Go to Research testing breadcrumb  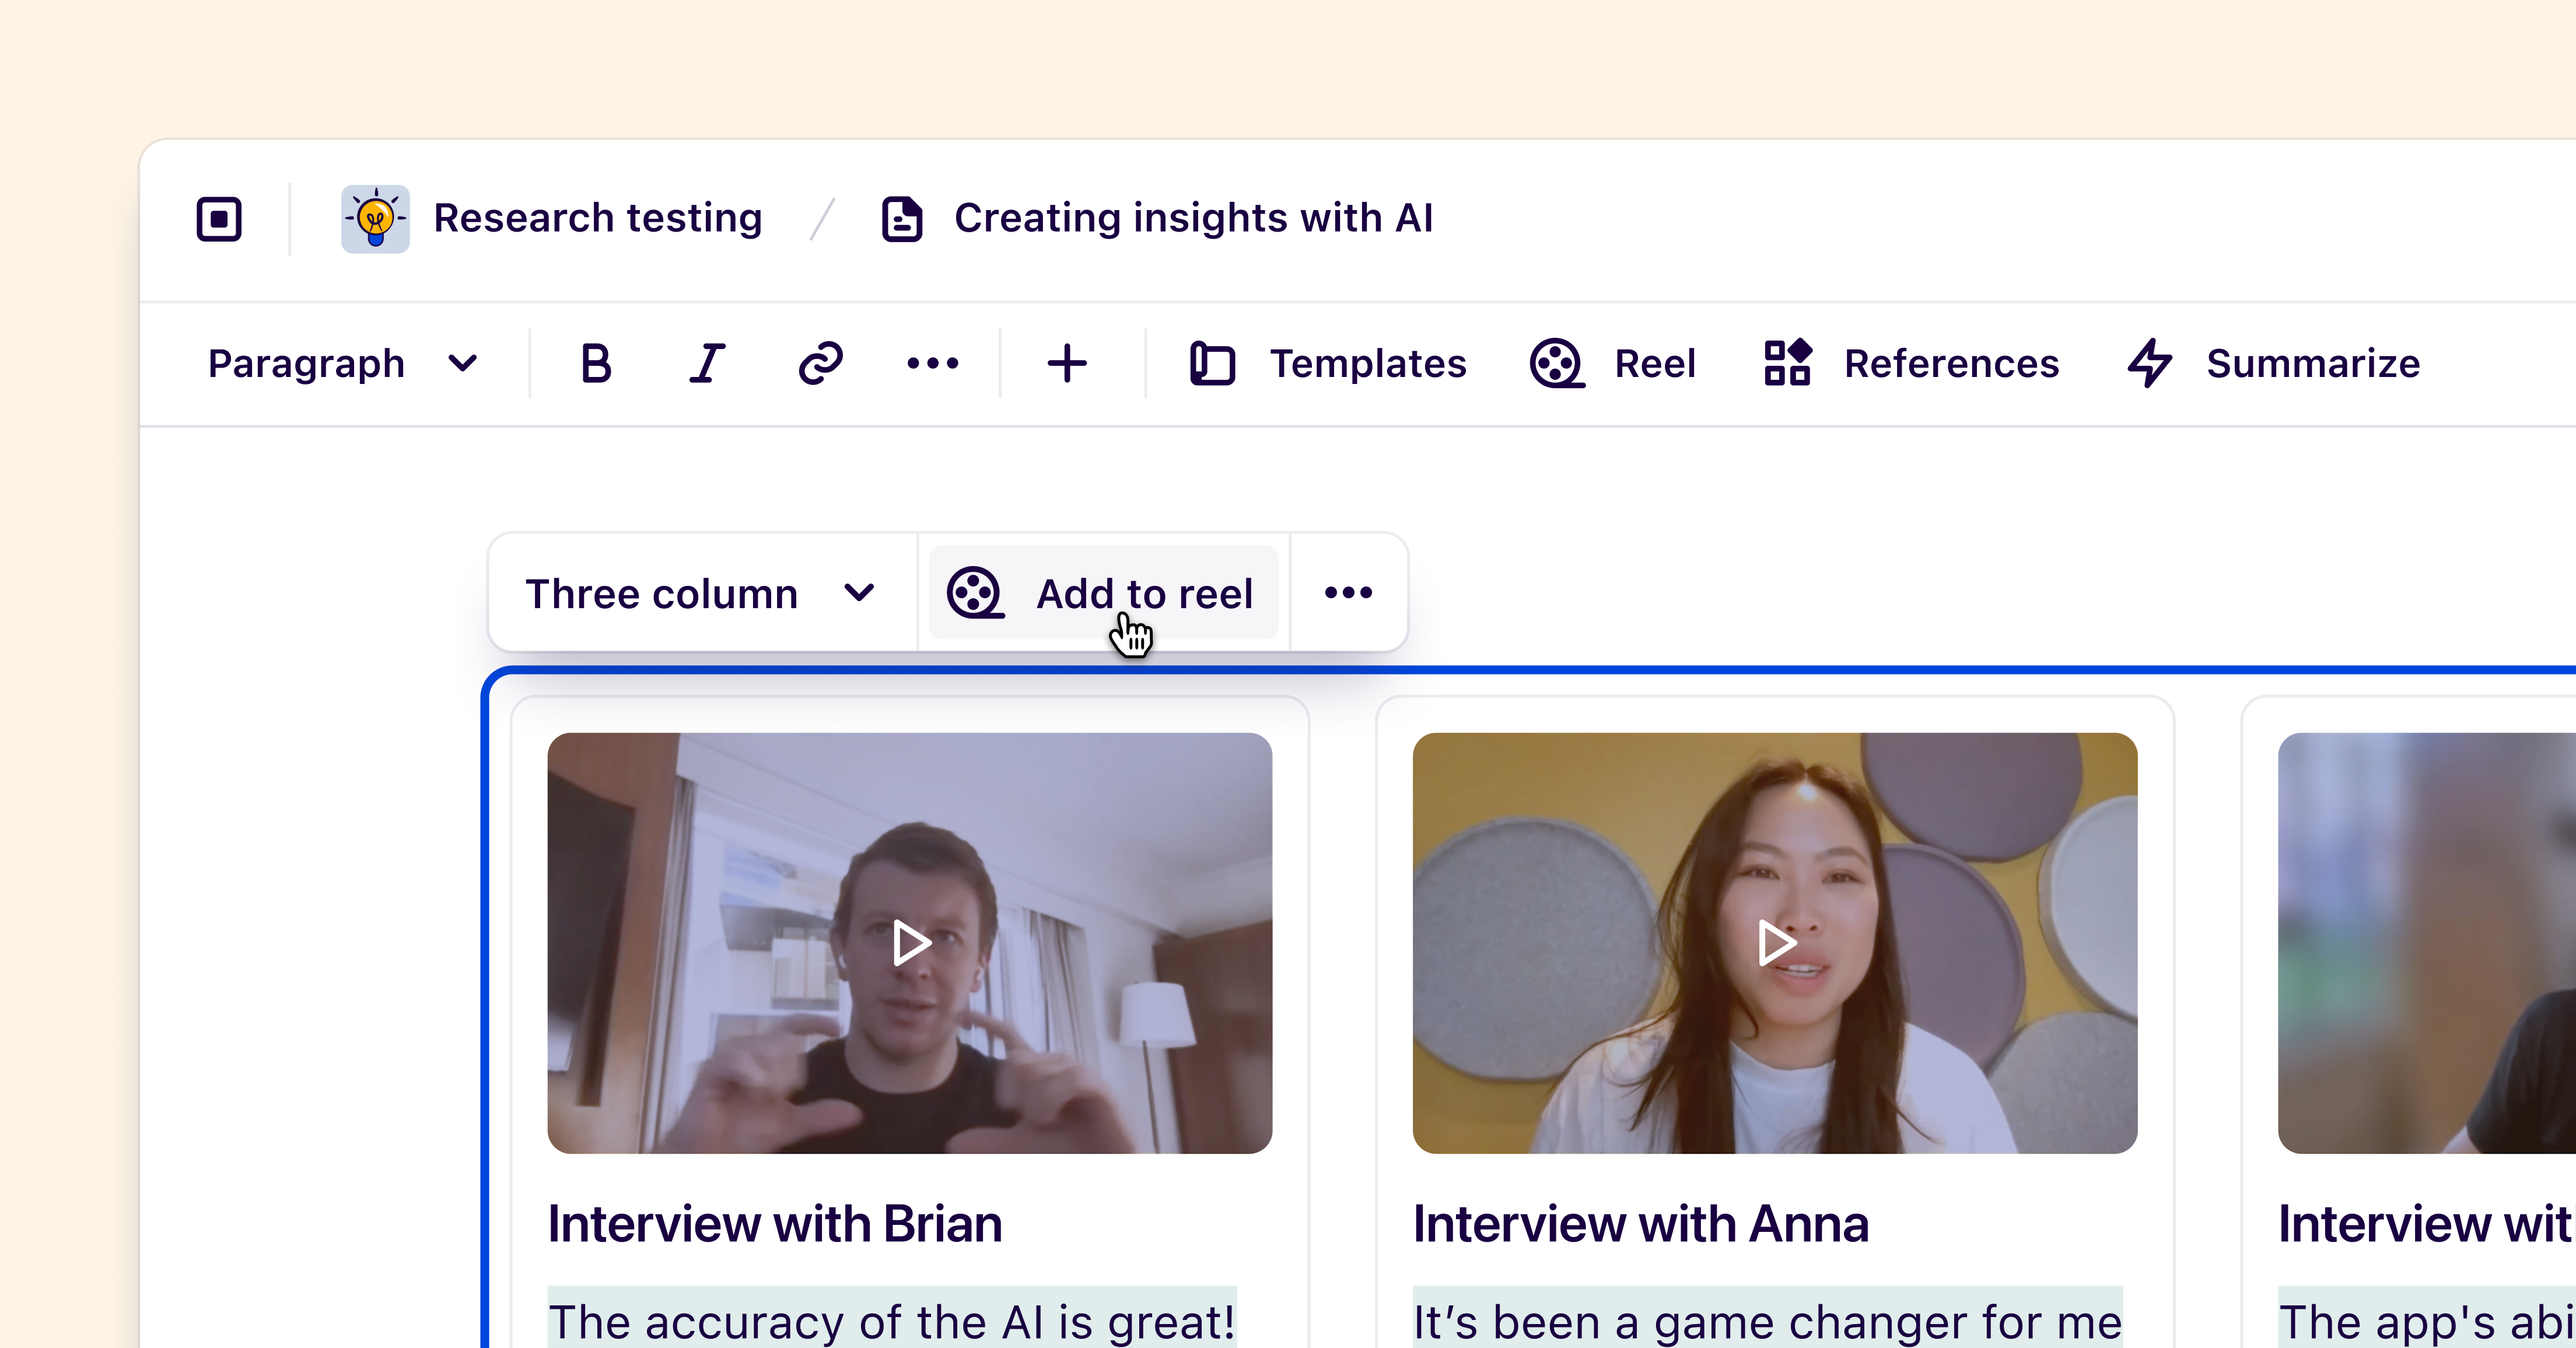tap(597, 219)
